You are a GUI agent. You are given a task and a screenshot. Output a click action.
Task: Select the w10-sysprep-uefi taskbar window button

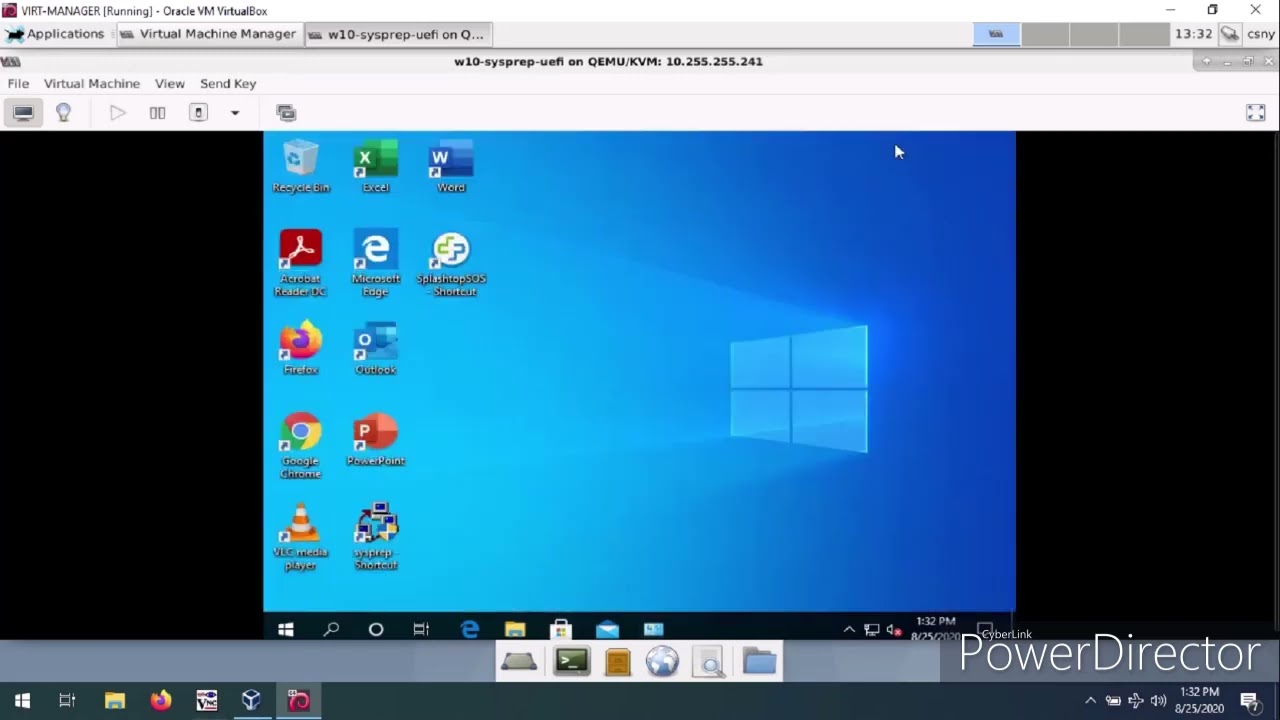pos(397,34)
